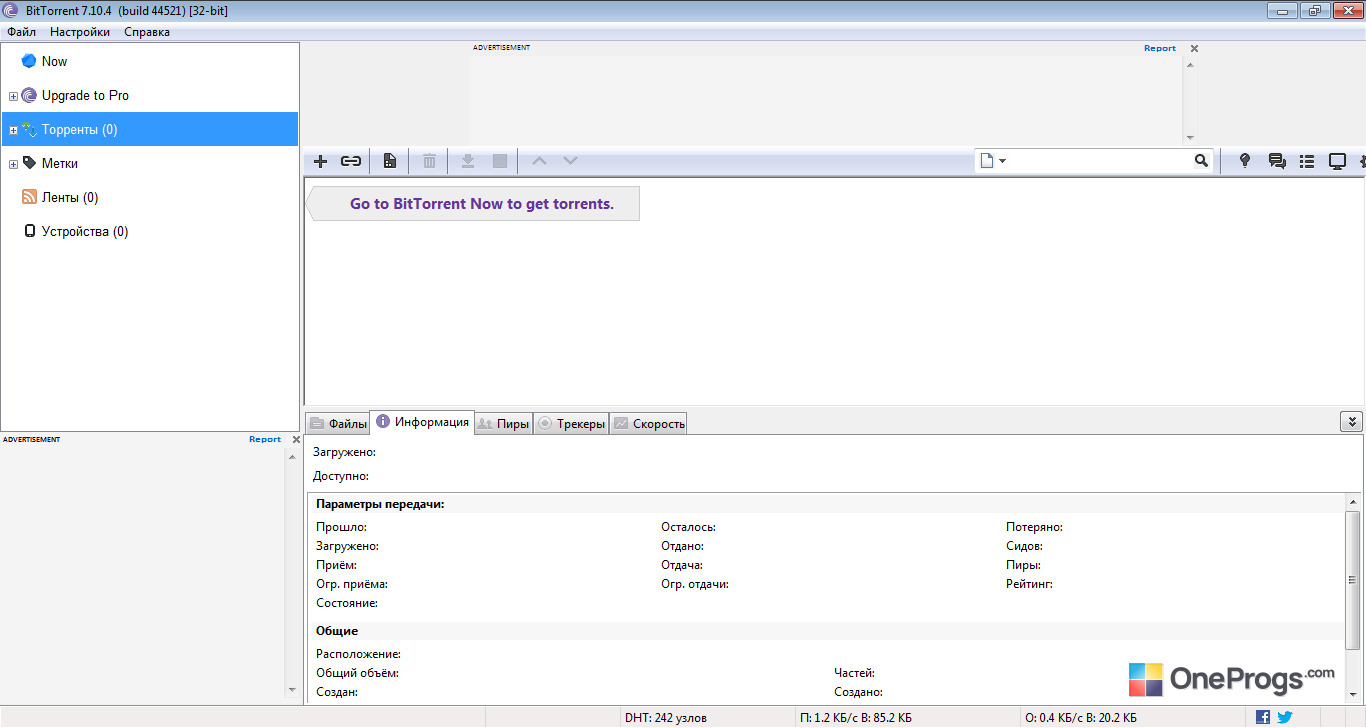The height and width of the screenshot is (728, 1366).
Task: Click the Частей: label
Action: (x=854, y=673)
